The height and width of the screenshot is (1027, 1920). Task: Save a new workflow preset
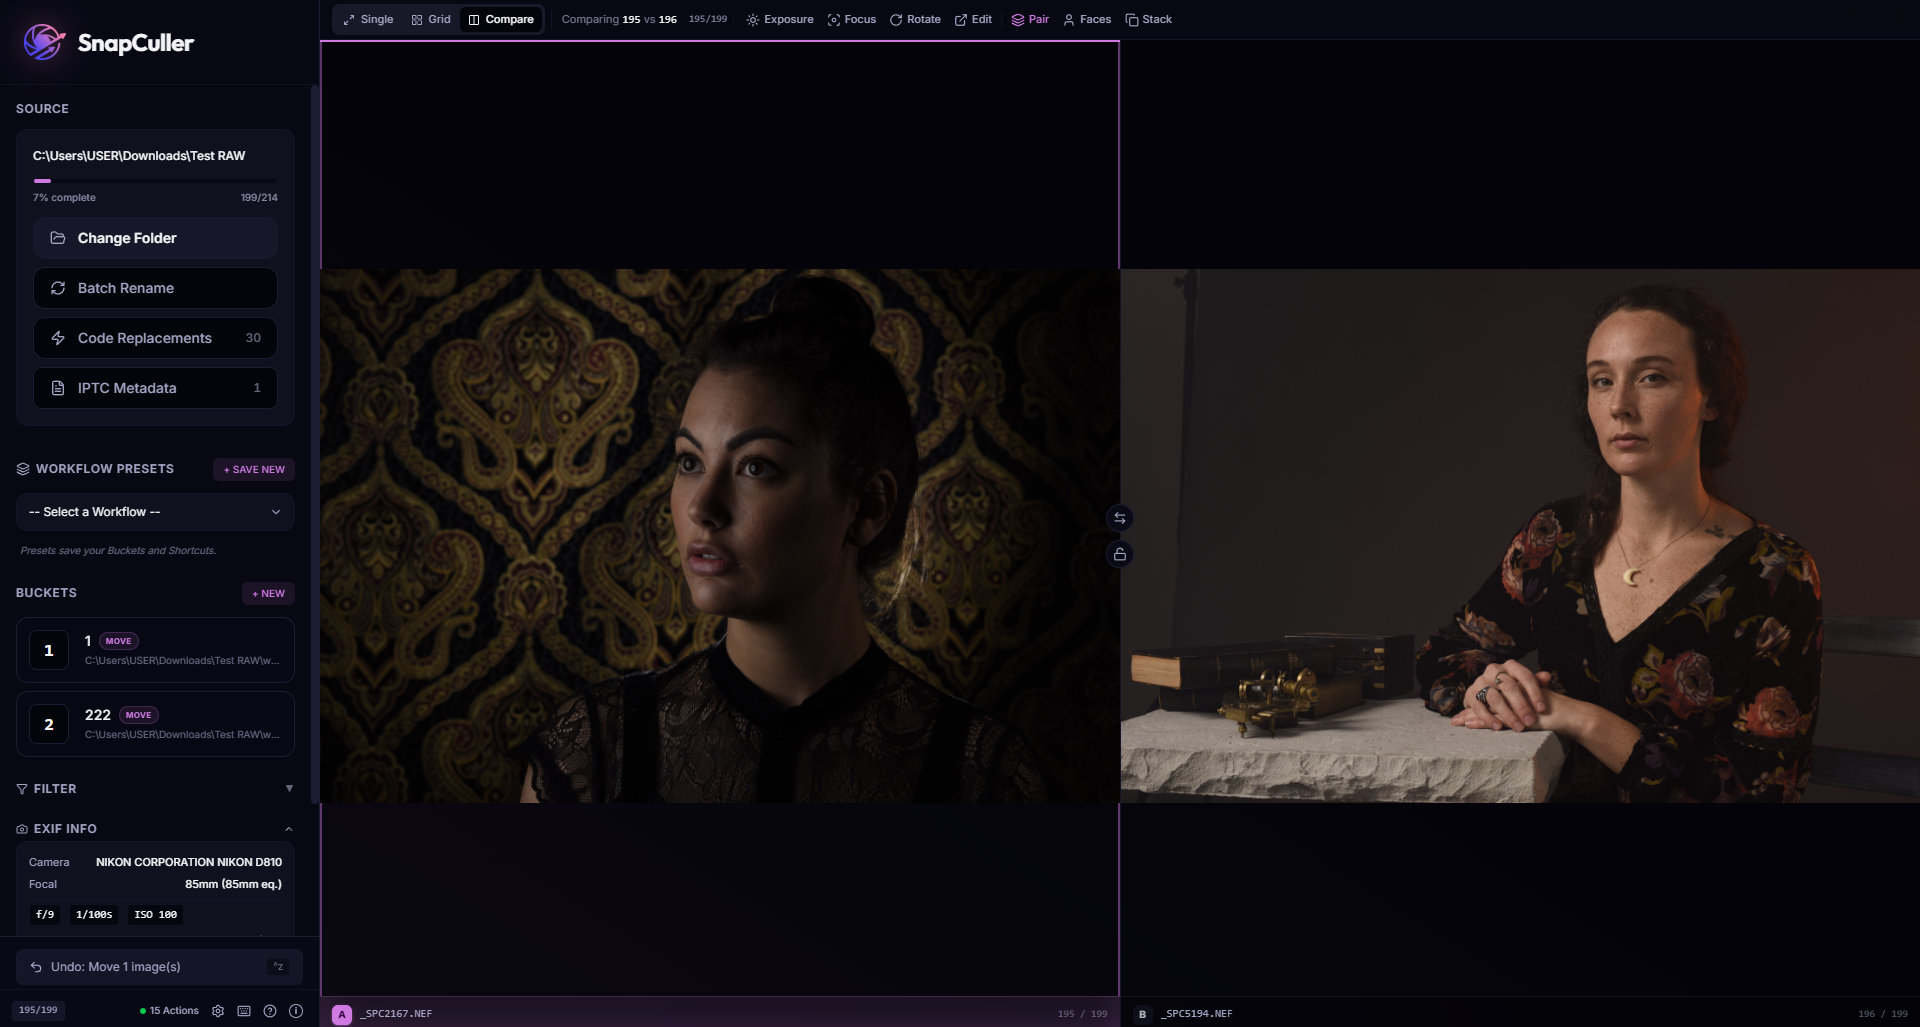click(254, 469)
